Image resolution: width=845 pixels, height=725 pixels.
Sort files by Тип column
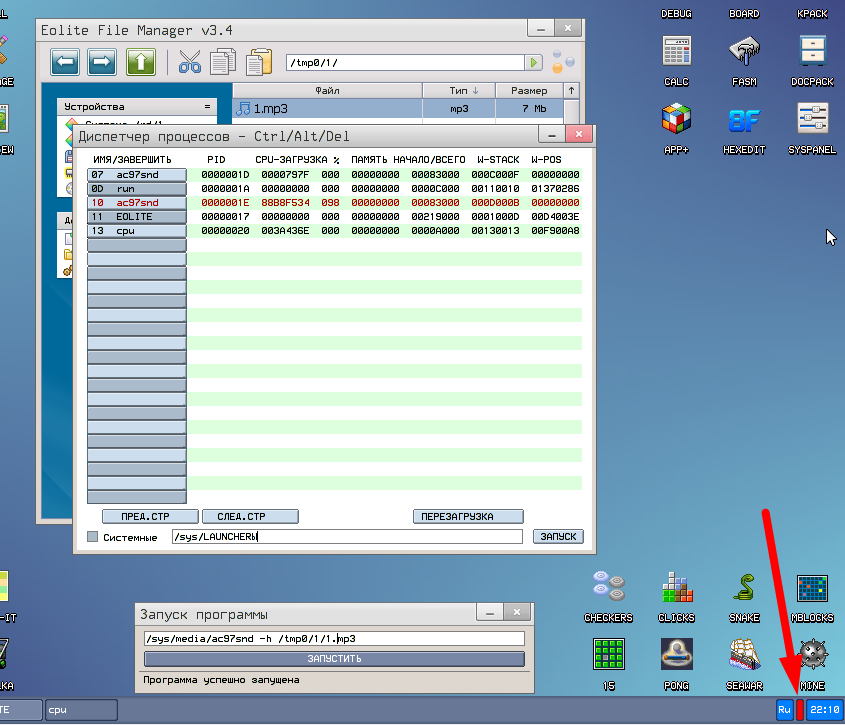[x=459, y=91]
